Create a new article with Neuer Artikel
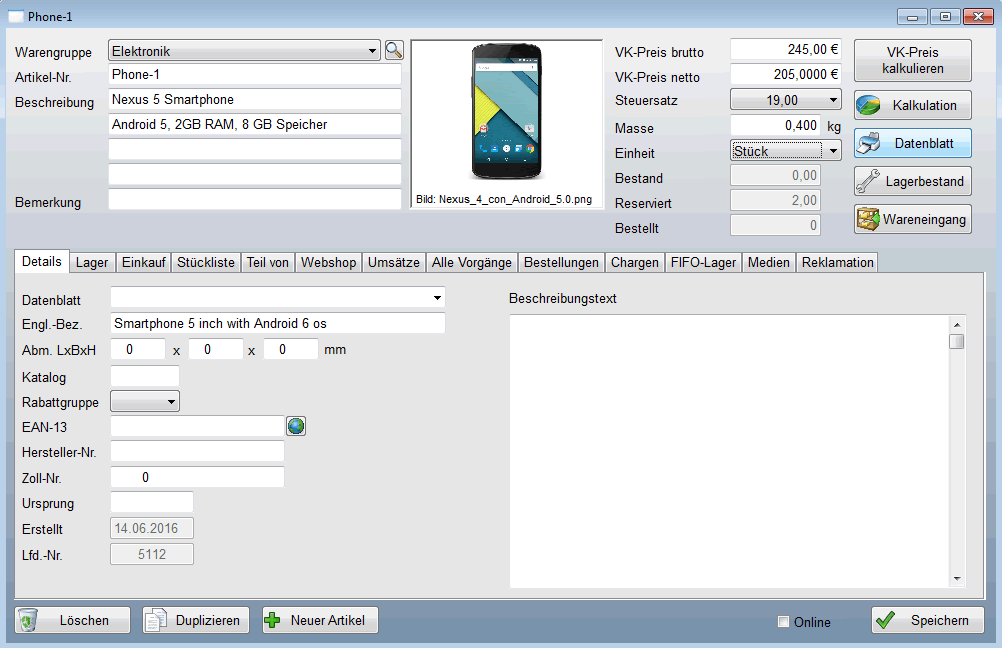Screen dimensions: 1002x648 click(320, 620)
